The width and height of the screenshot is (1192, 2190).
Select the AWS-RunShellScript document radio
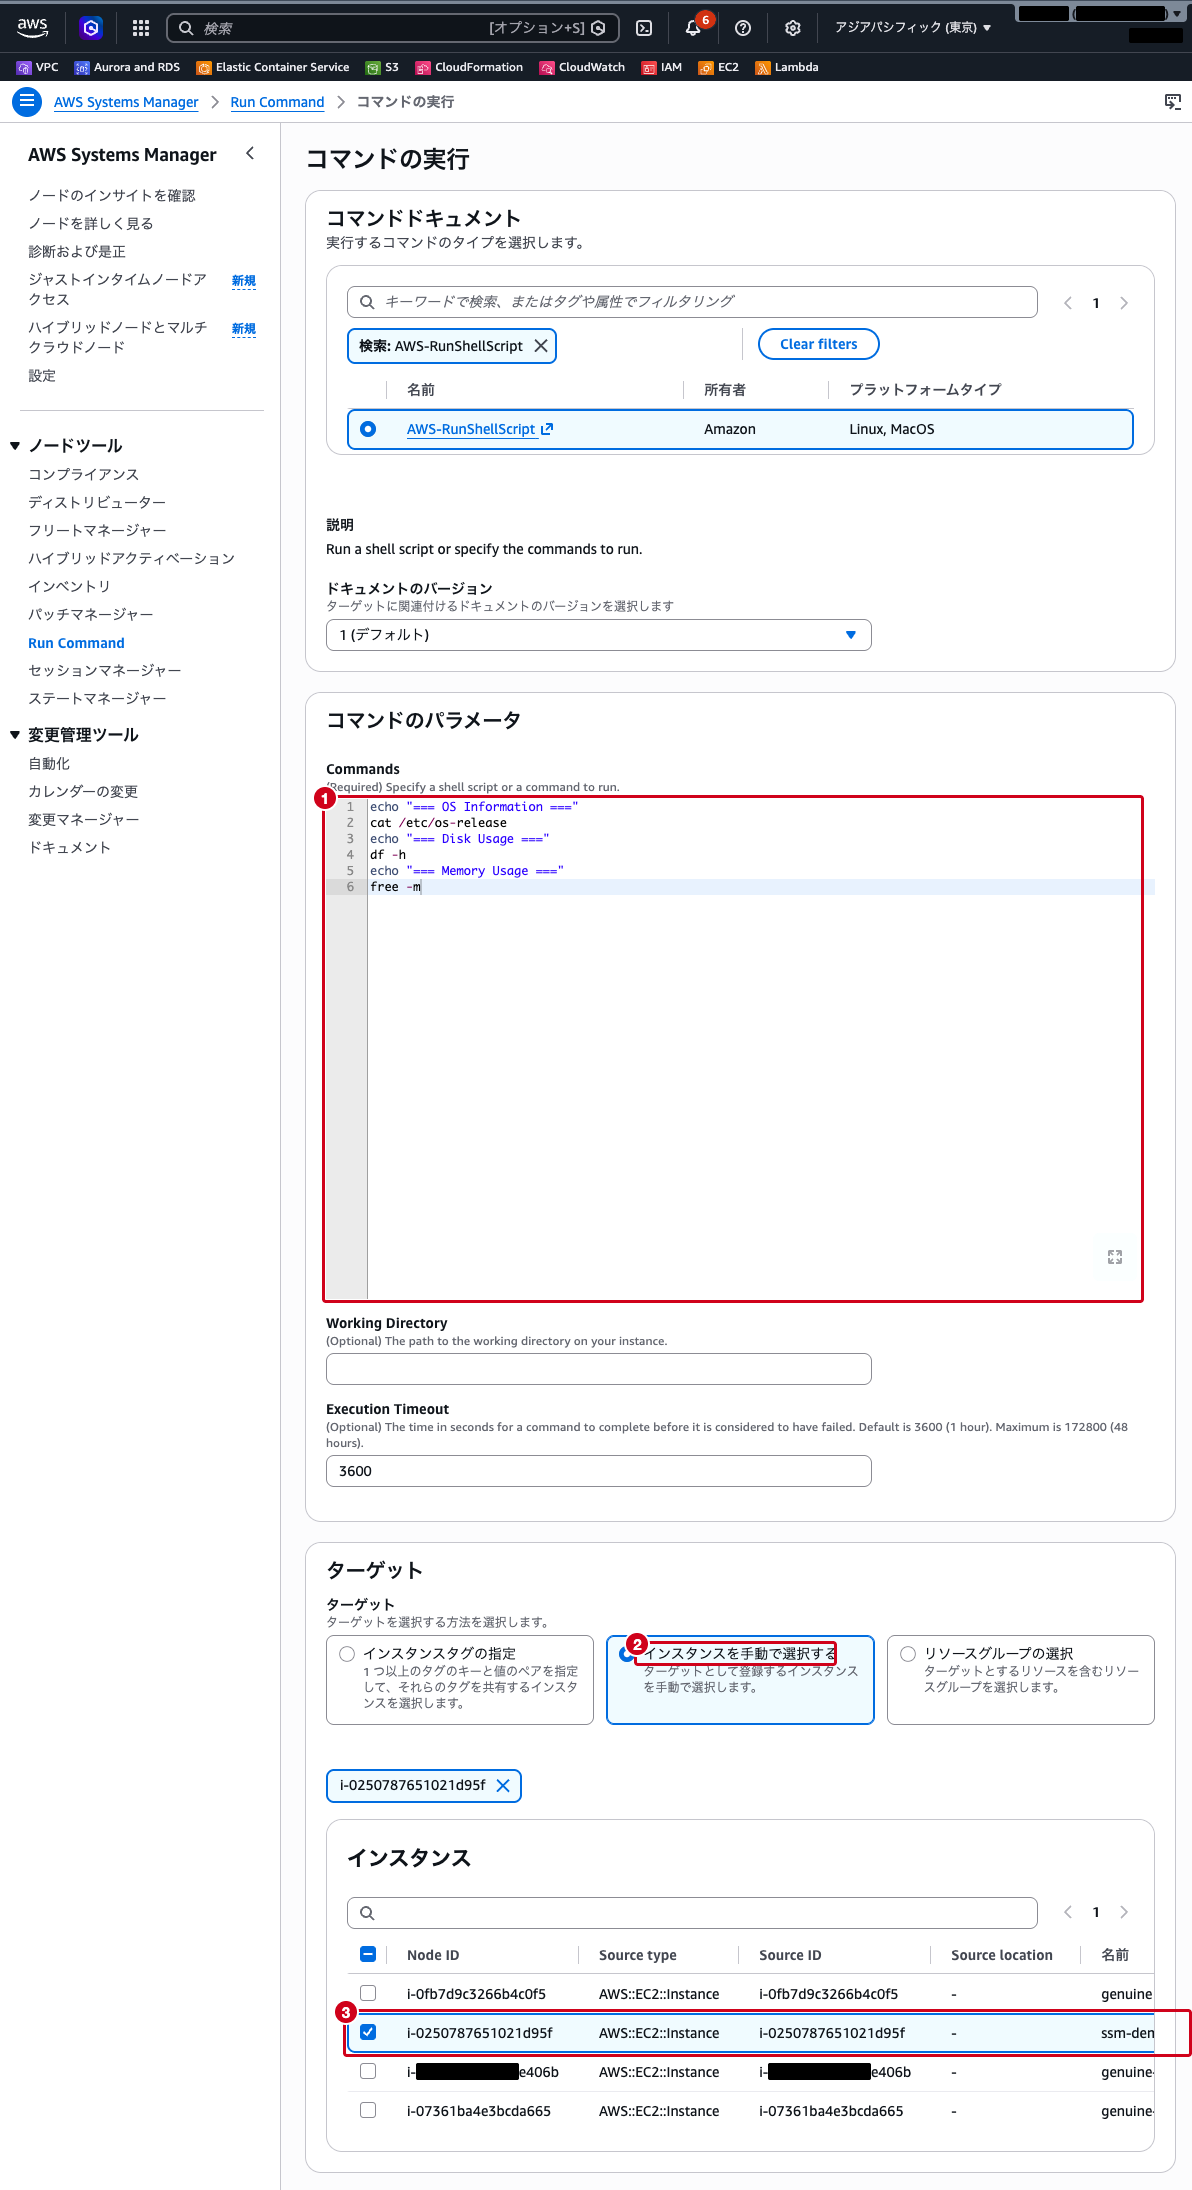pyautogui.click(x=368, y=429)
